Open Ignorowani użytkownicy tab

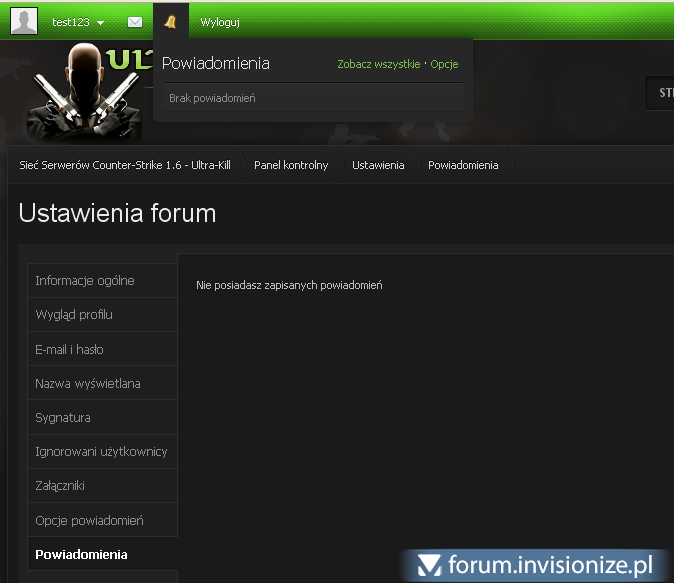pyautogui.click(x=101, y=452)
